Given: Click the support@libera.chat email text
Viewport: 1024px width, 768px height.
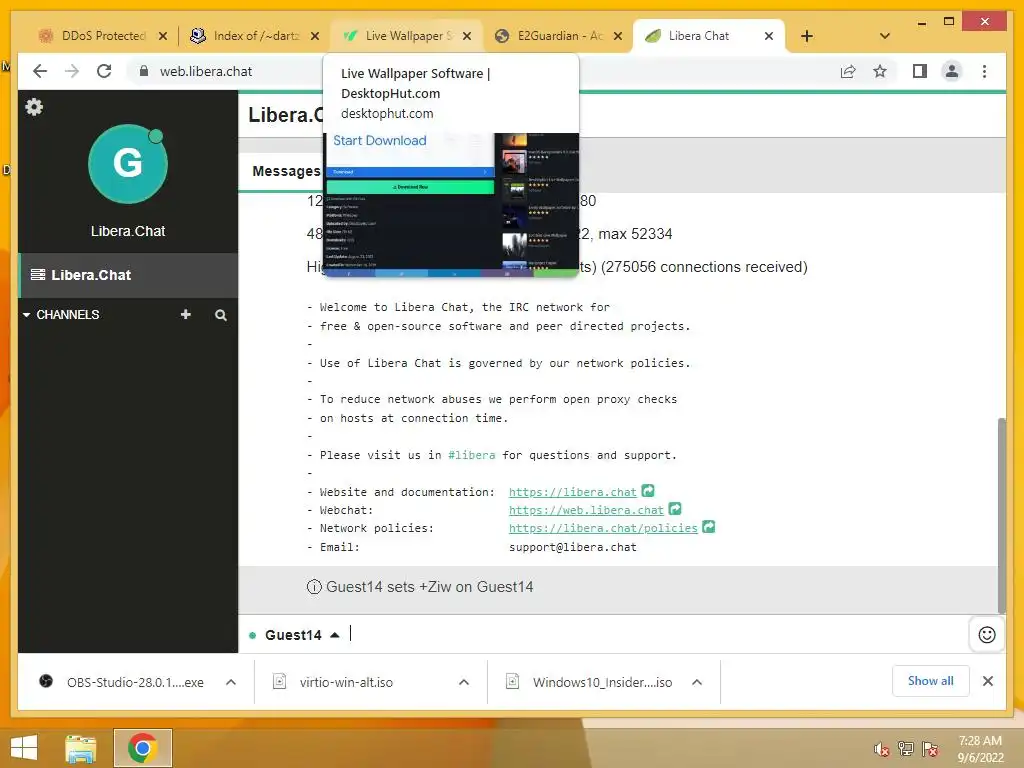Looking at the screenshot, I should coord(573,547).
